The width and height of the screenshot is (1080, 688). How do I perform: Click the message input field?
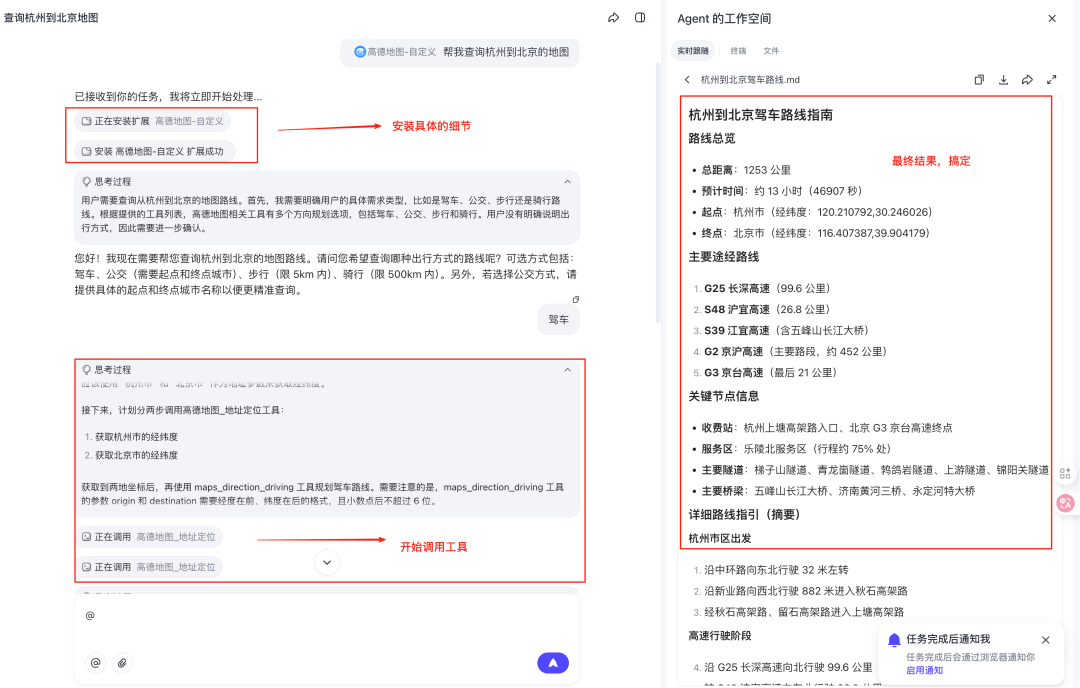[x=327, y=616]
